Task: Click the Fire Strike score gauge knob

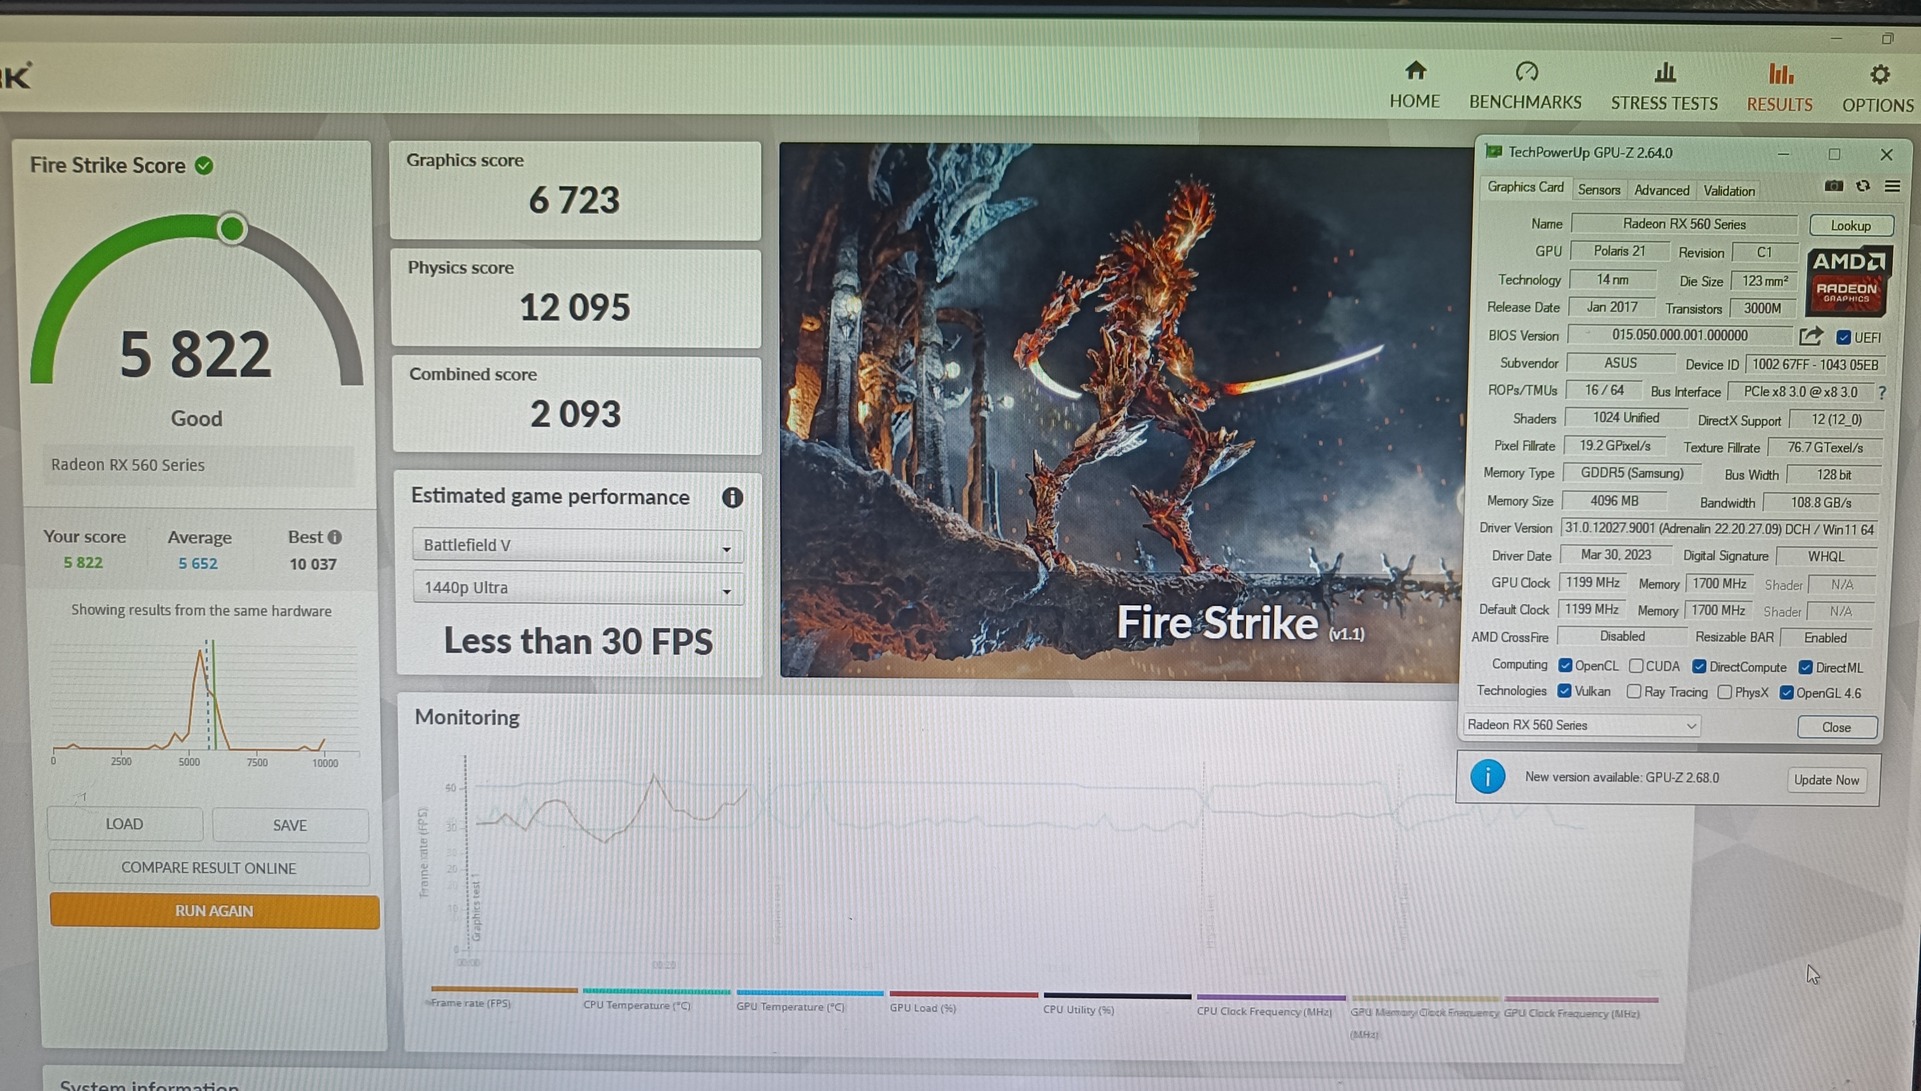Action: click(x=232, y=229)
